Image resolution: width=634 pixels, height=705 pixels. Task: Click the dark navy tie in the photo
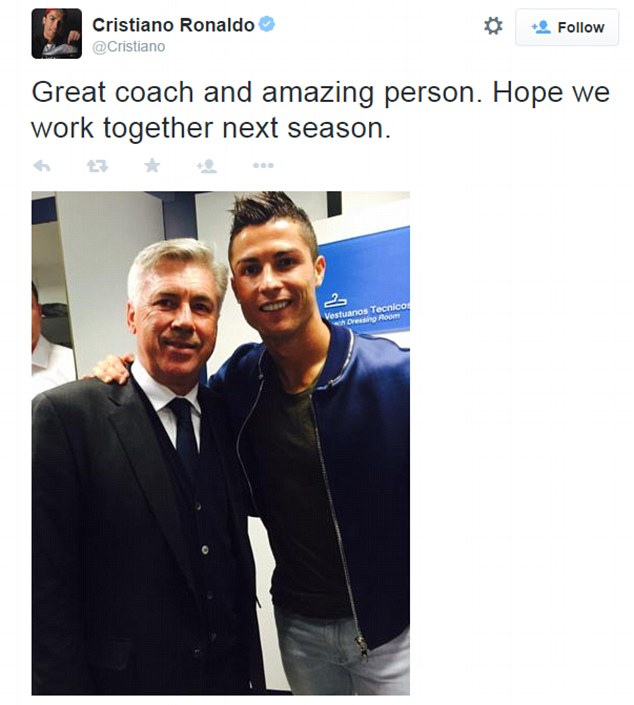tap(186, 430)
